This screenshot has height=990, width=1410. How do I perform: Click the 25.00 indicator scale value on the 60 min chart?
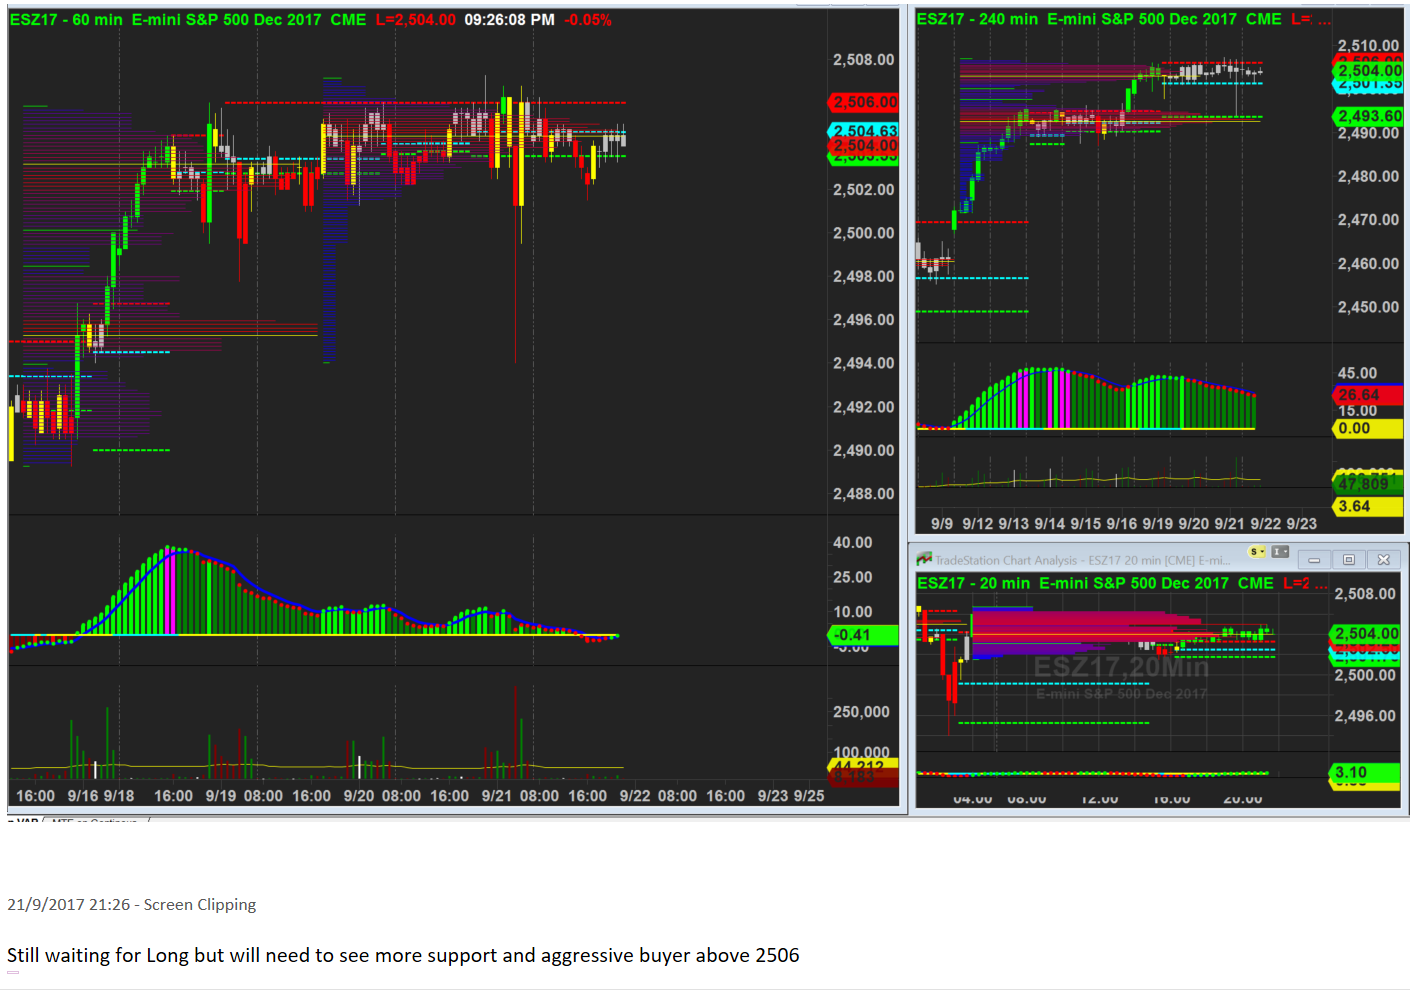coord(853,578)
